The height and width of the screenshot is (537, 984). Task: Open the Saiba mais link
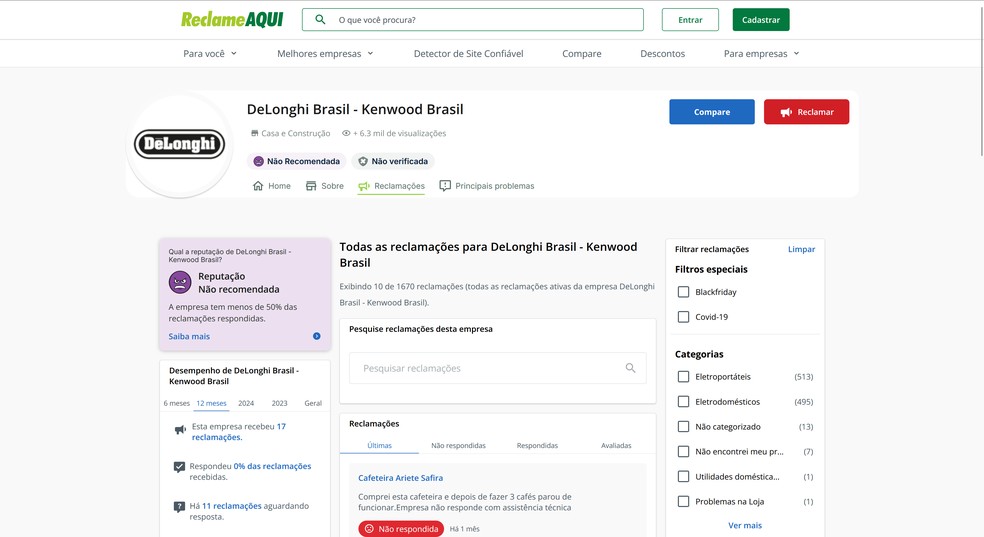(189, 336)
